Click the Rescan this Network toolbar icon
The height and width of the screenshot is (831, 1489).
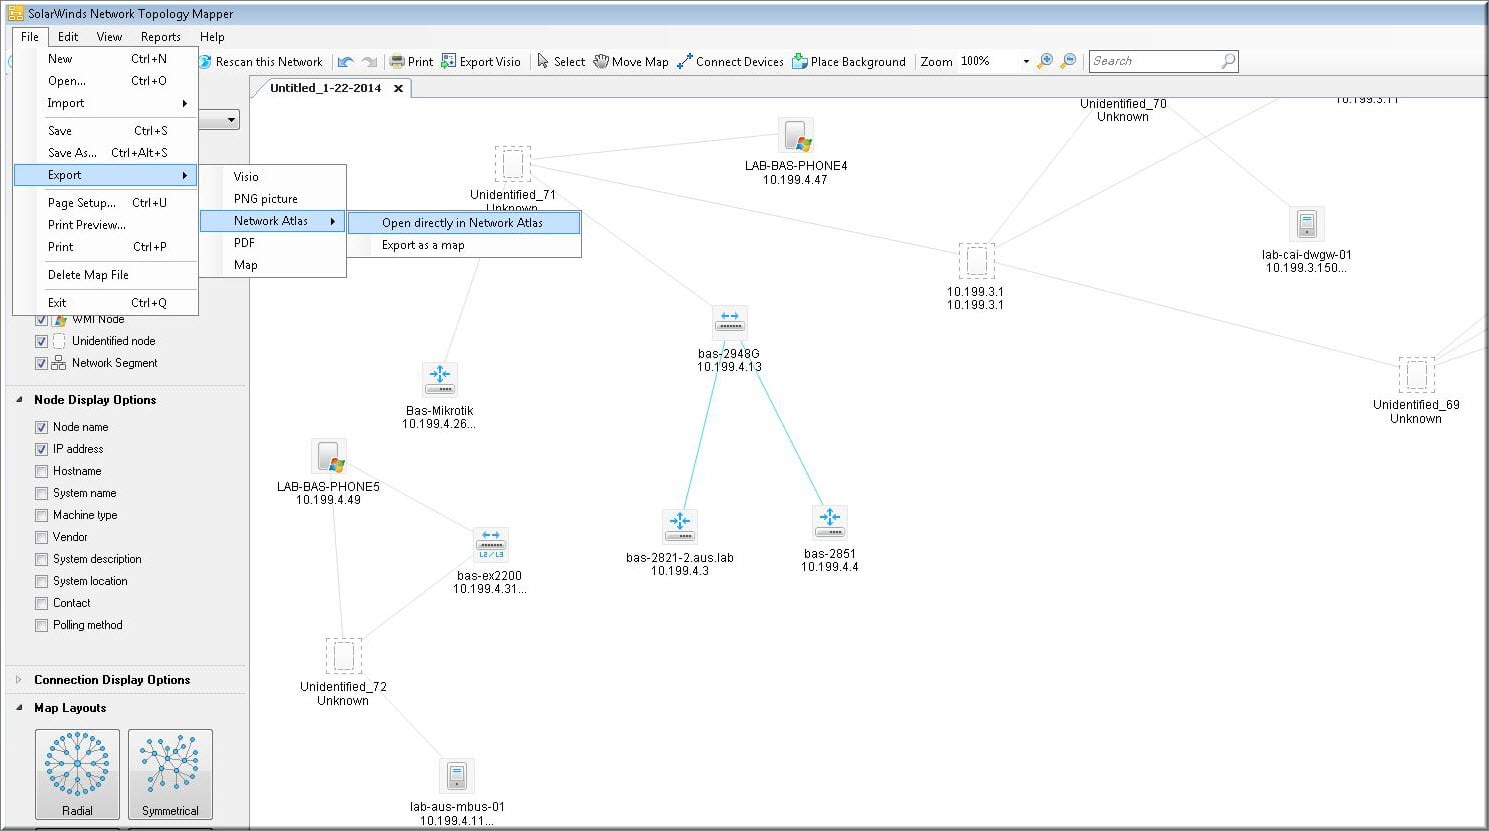click(x=205, y=61)
